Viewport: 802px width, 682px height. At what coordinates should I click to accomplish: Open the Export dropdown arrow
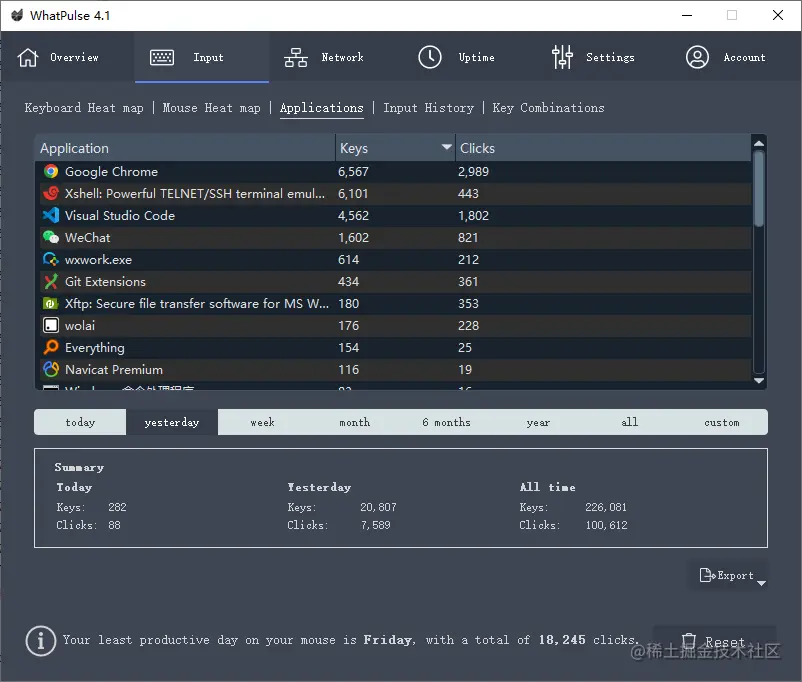coord(761,583)
